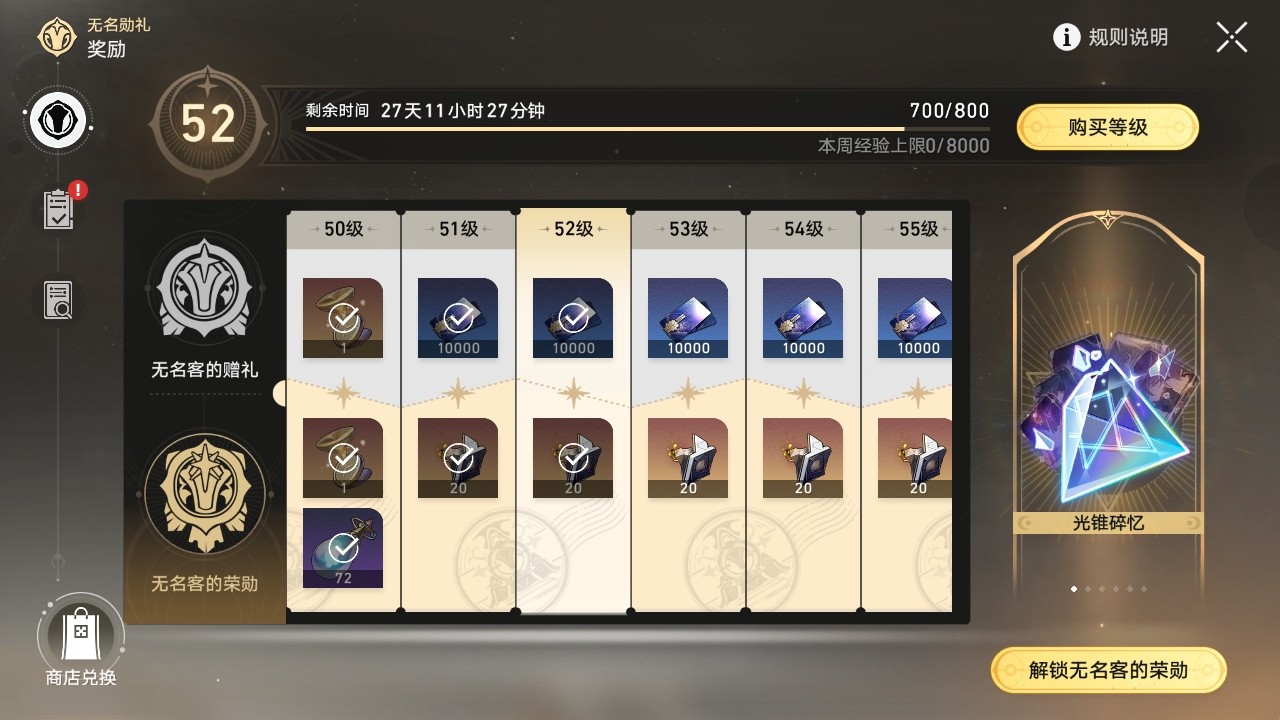Image resolution: width=1280 pixels, height=720 pixels.
Task: Open the rewards tab icon in sidebar
Action: [59, 122]
